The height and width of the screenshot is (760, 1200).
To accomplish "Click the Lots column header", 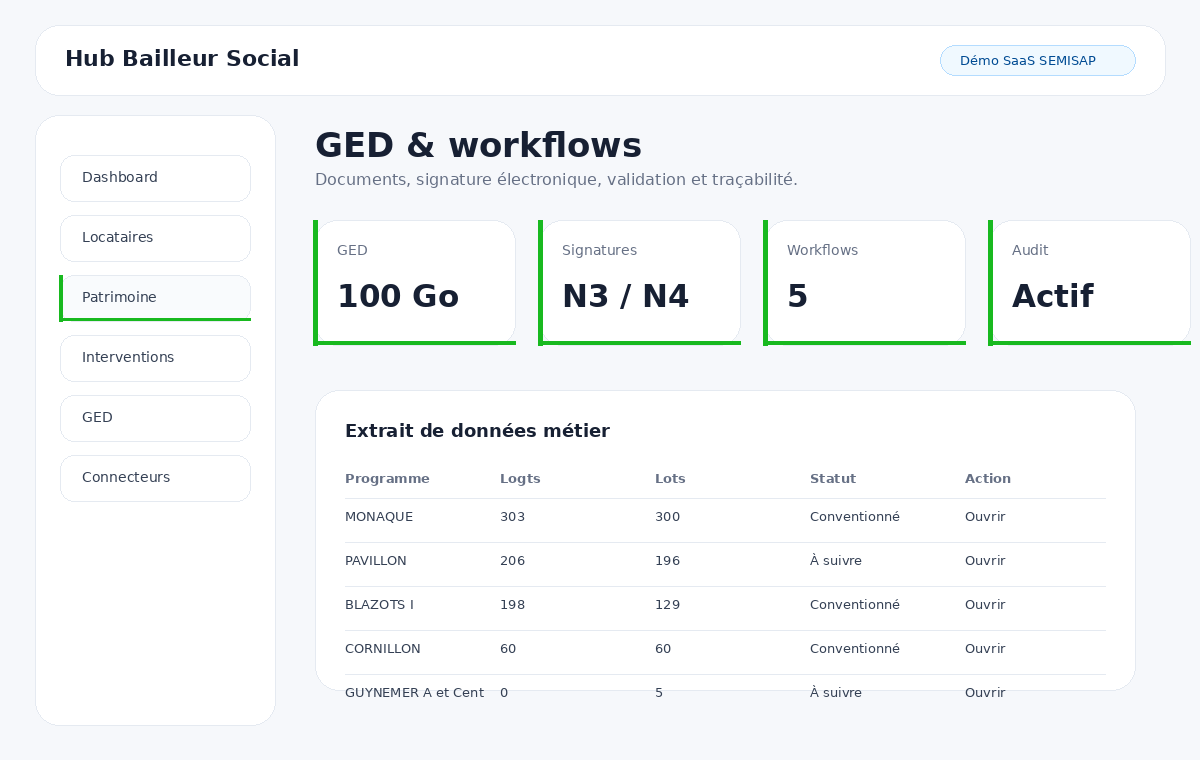I will [670, 479].
